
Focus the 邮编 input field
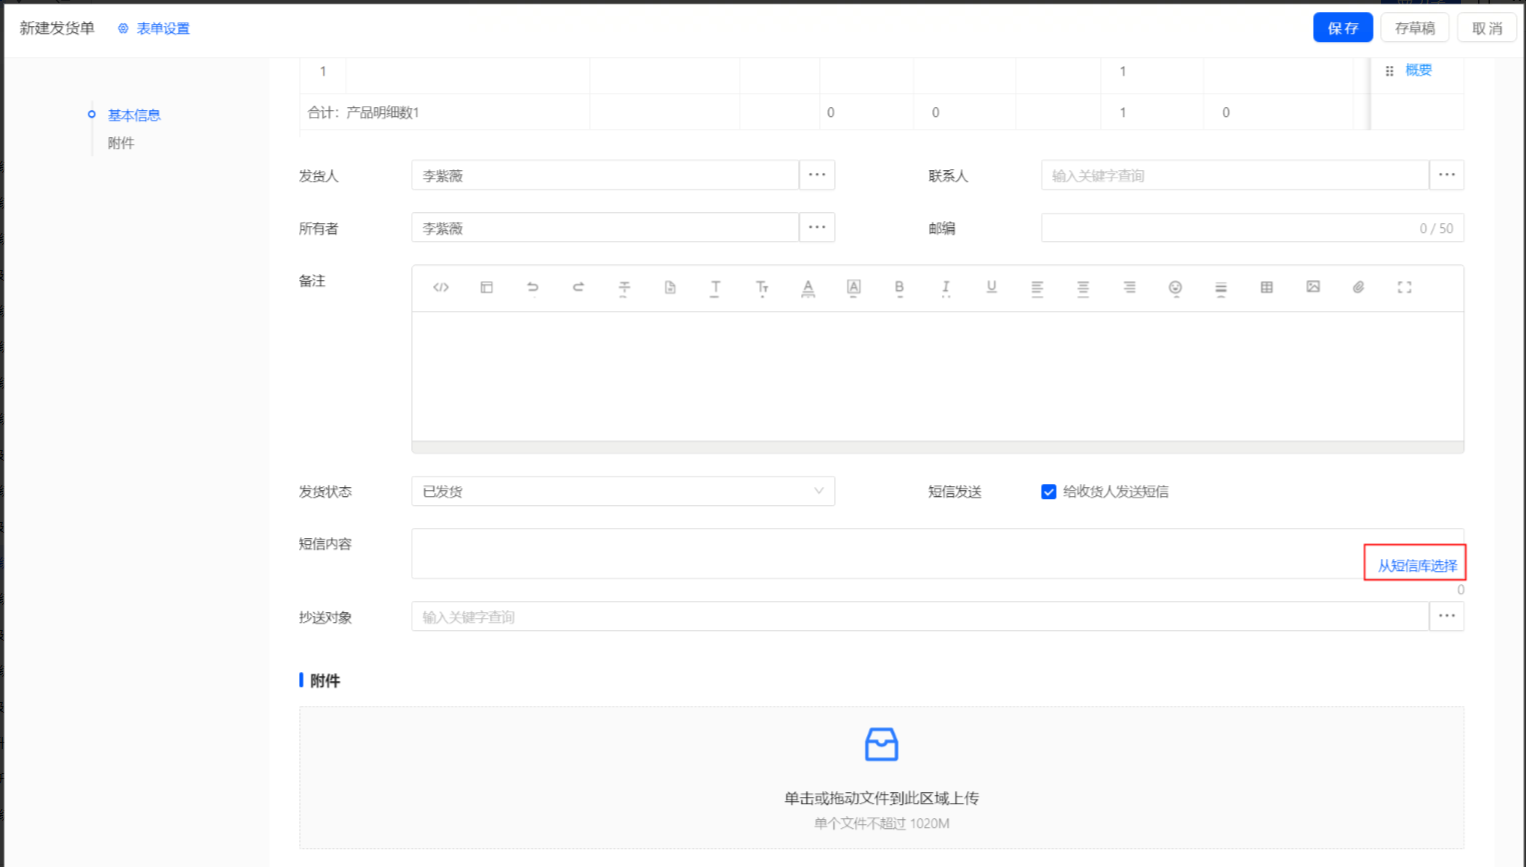tap(1253, 228)
